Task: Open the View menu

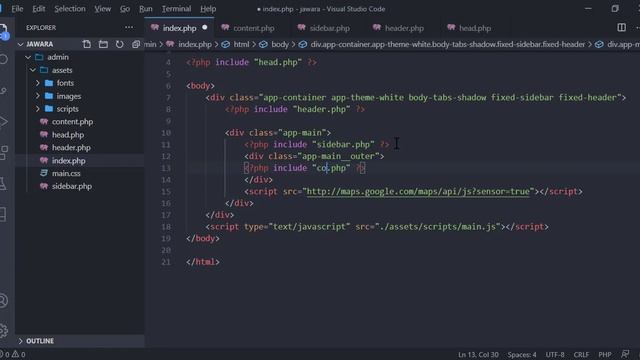Action: tap(102, 9)
